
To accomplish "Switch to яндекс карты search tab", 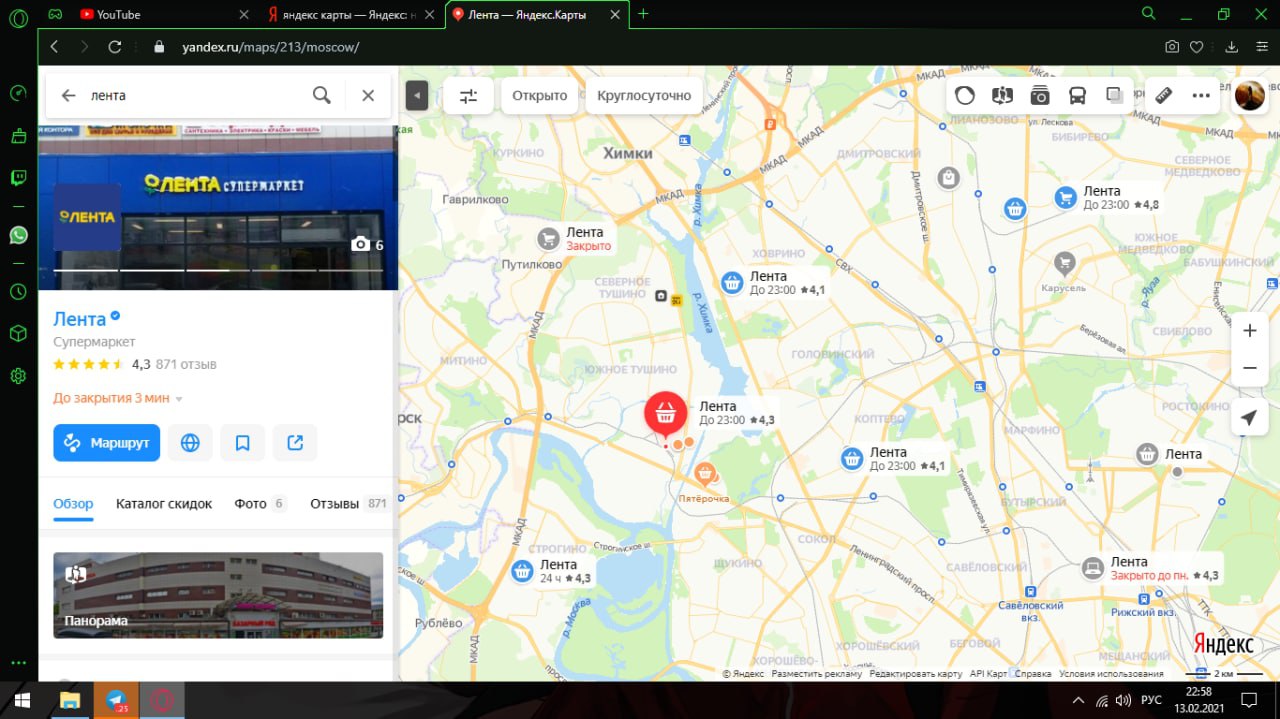I will (352, 14).
